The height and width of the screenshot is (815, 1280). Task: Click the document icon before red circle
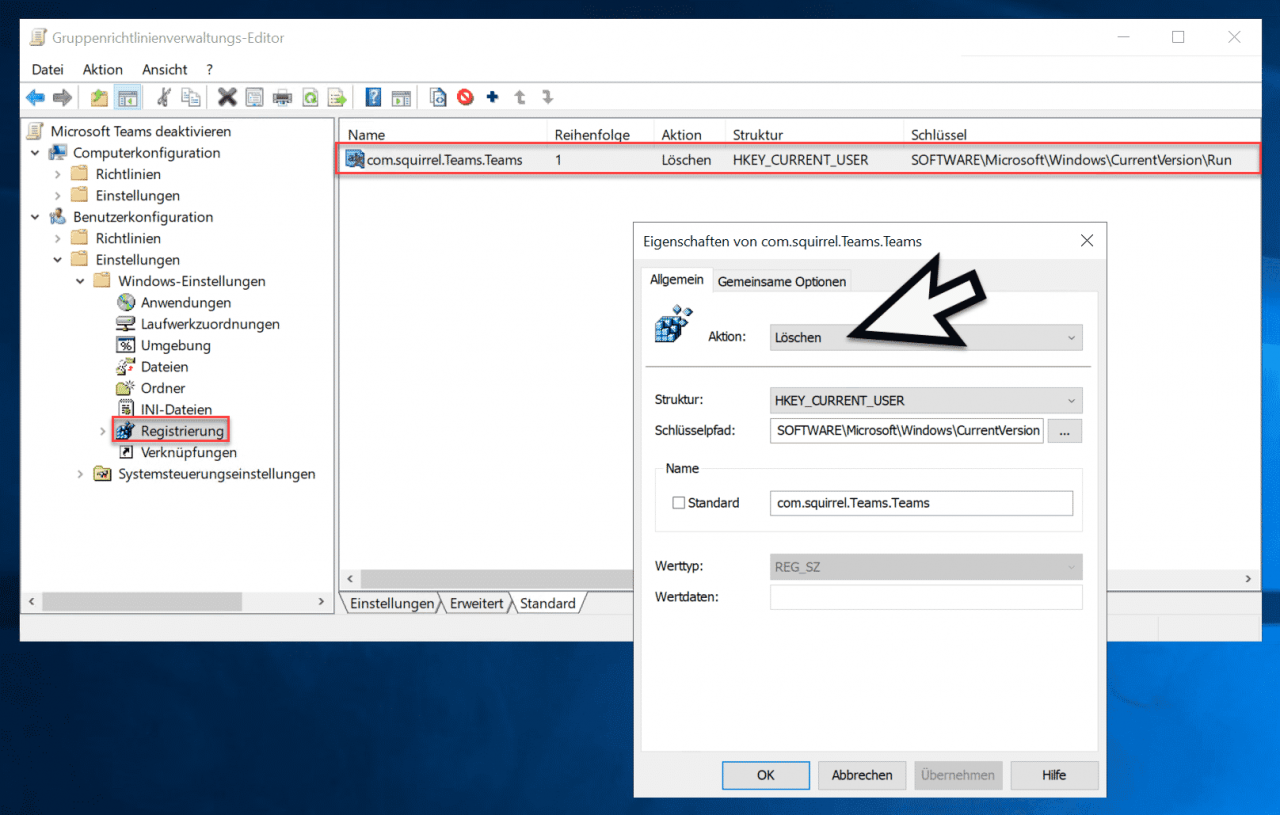click(x=438, y=97)
